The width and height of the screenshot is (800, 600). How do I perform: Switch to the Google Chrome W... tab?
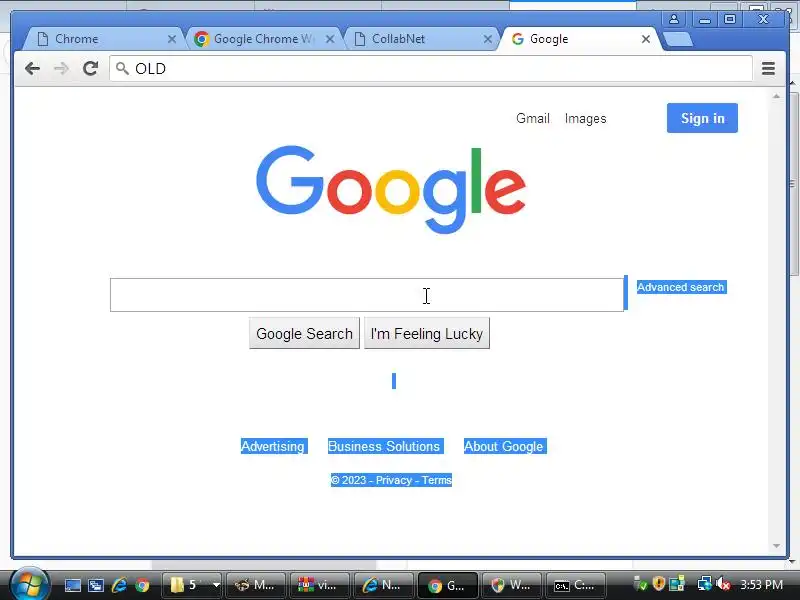coord(263,39)
